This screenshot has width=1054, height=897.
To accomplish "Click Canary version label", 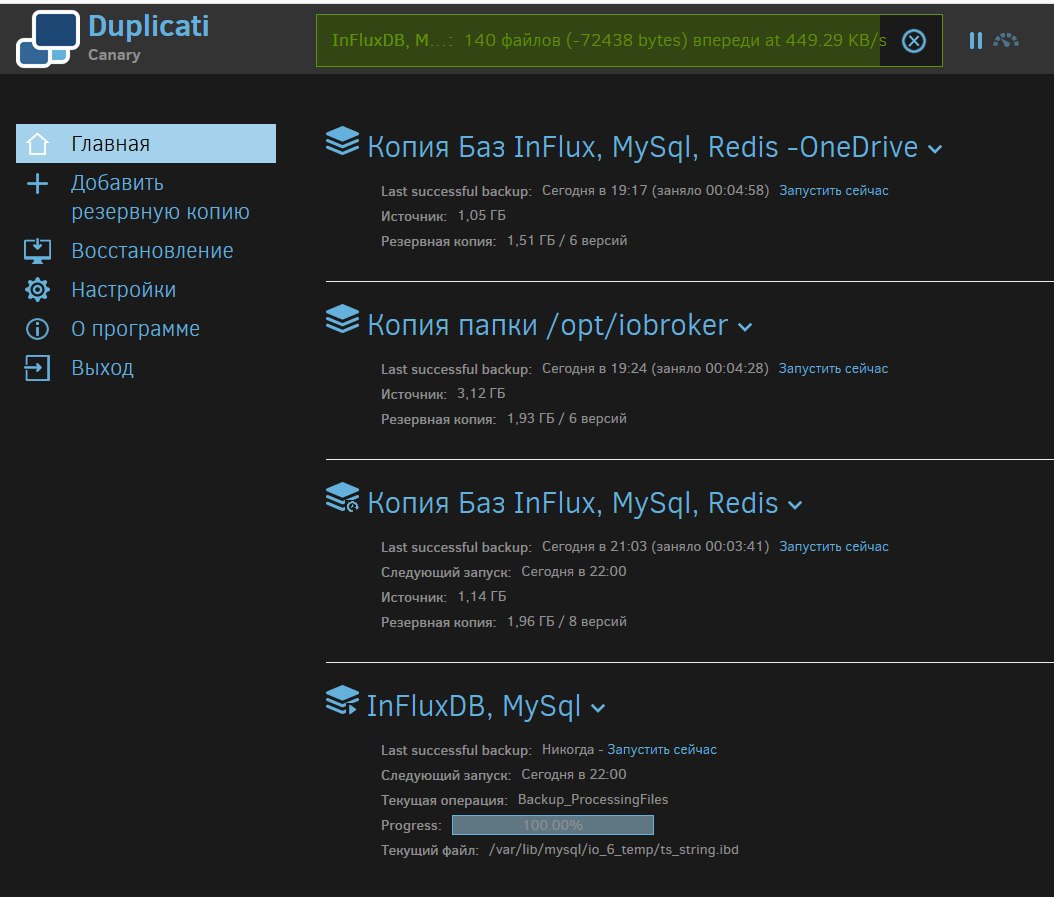I will point(114,55).
